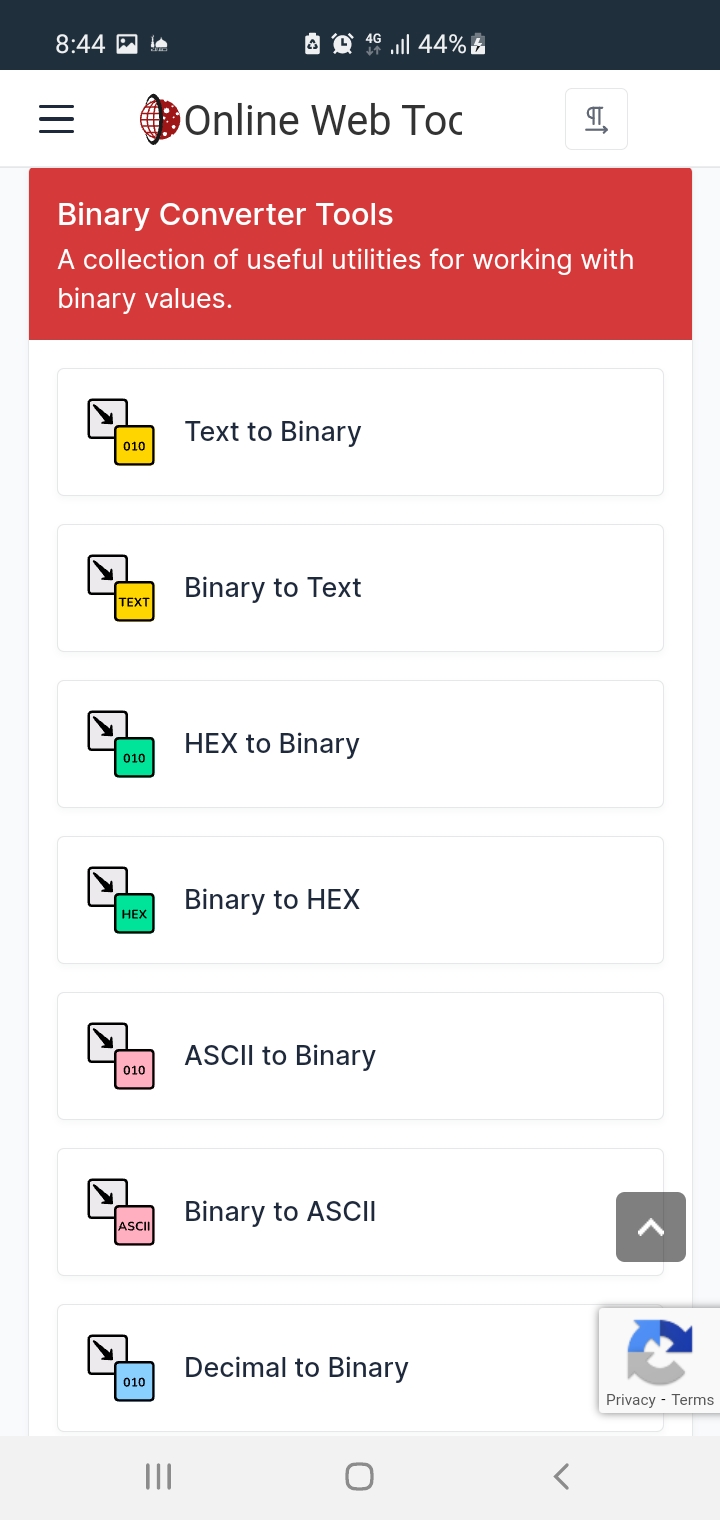
Task: Tap the Android back navigation button
Action: [561, 1476]
